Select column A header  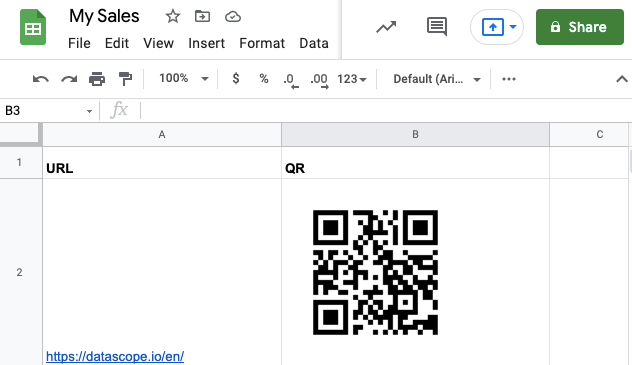162,135
